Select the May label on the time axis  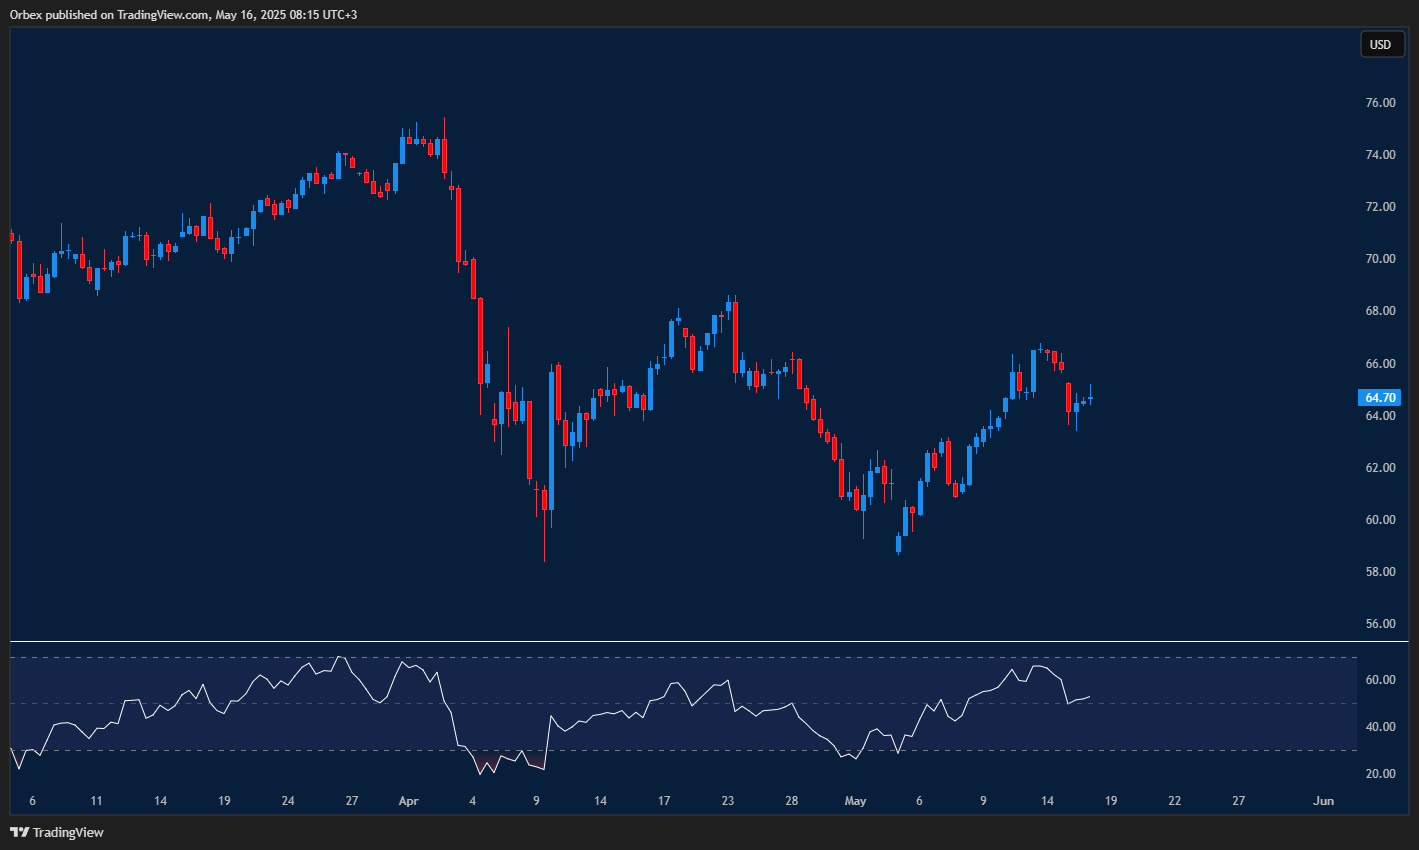(x=855, y=801)
